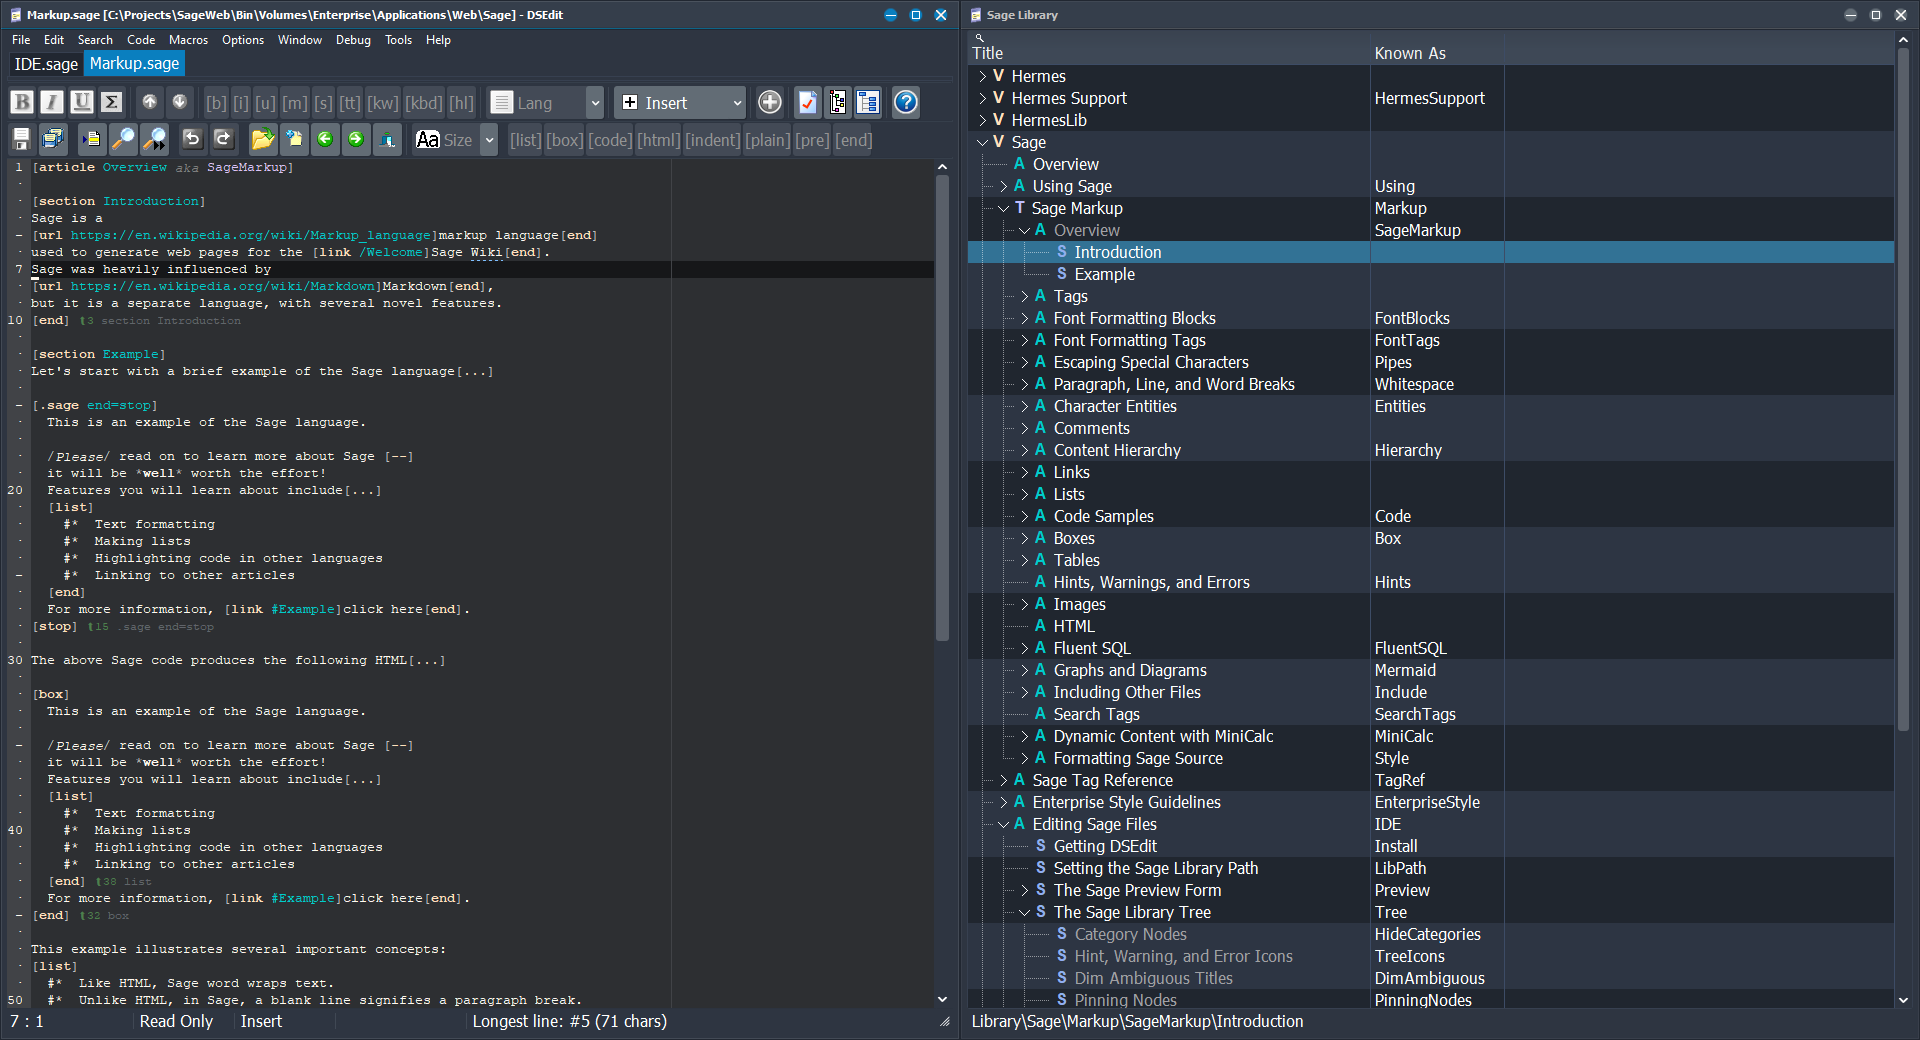
Task: Click the Aa font Size icon
Action: [x=428, y=140]
